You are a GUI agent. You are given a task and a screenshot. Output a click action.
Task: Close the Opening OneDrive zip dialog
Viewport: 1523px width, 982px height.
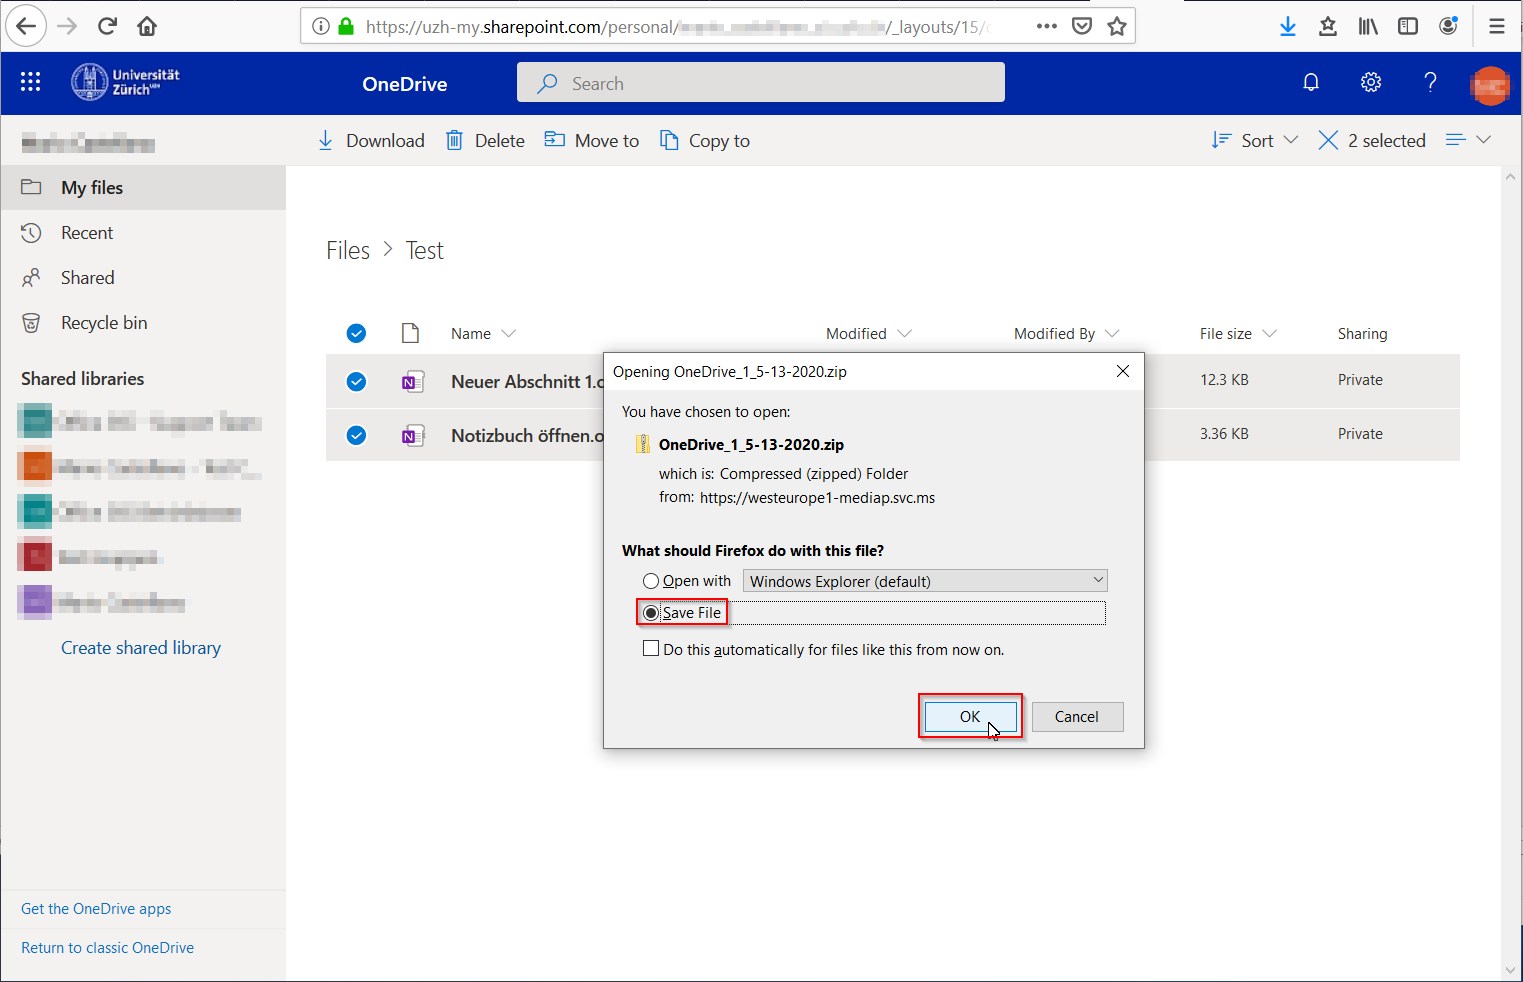(1123, 371)
